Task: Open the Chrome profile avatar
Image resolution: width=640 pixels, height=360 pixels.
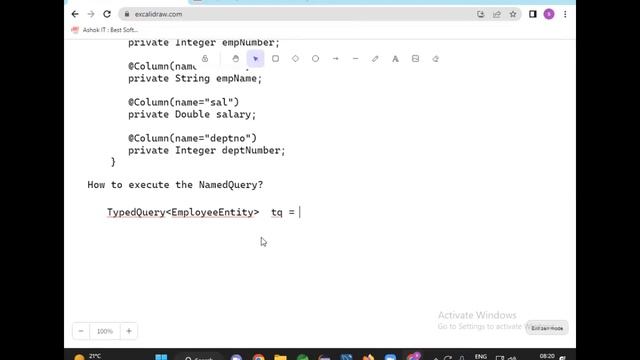Action: coord(549,14)
